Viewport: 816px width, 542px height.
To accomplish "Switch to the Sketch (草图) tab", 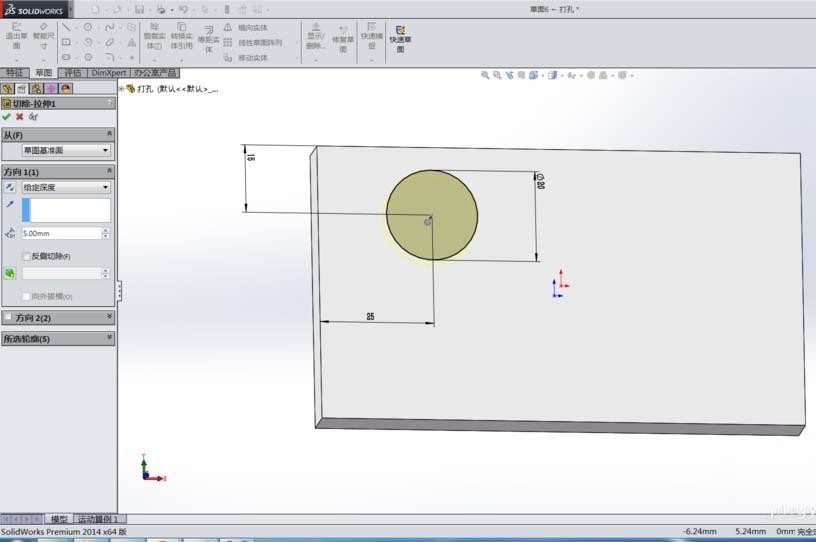I will (44, 73).
